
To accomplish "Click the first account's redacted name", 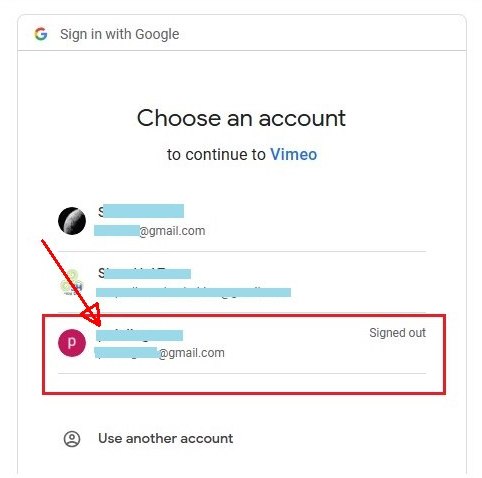I will 141,211.
